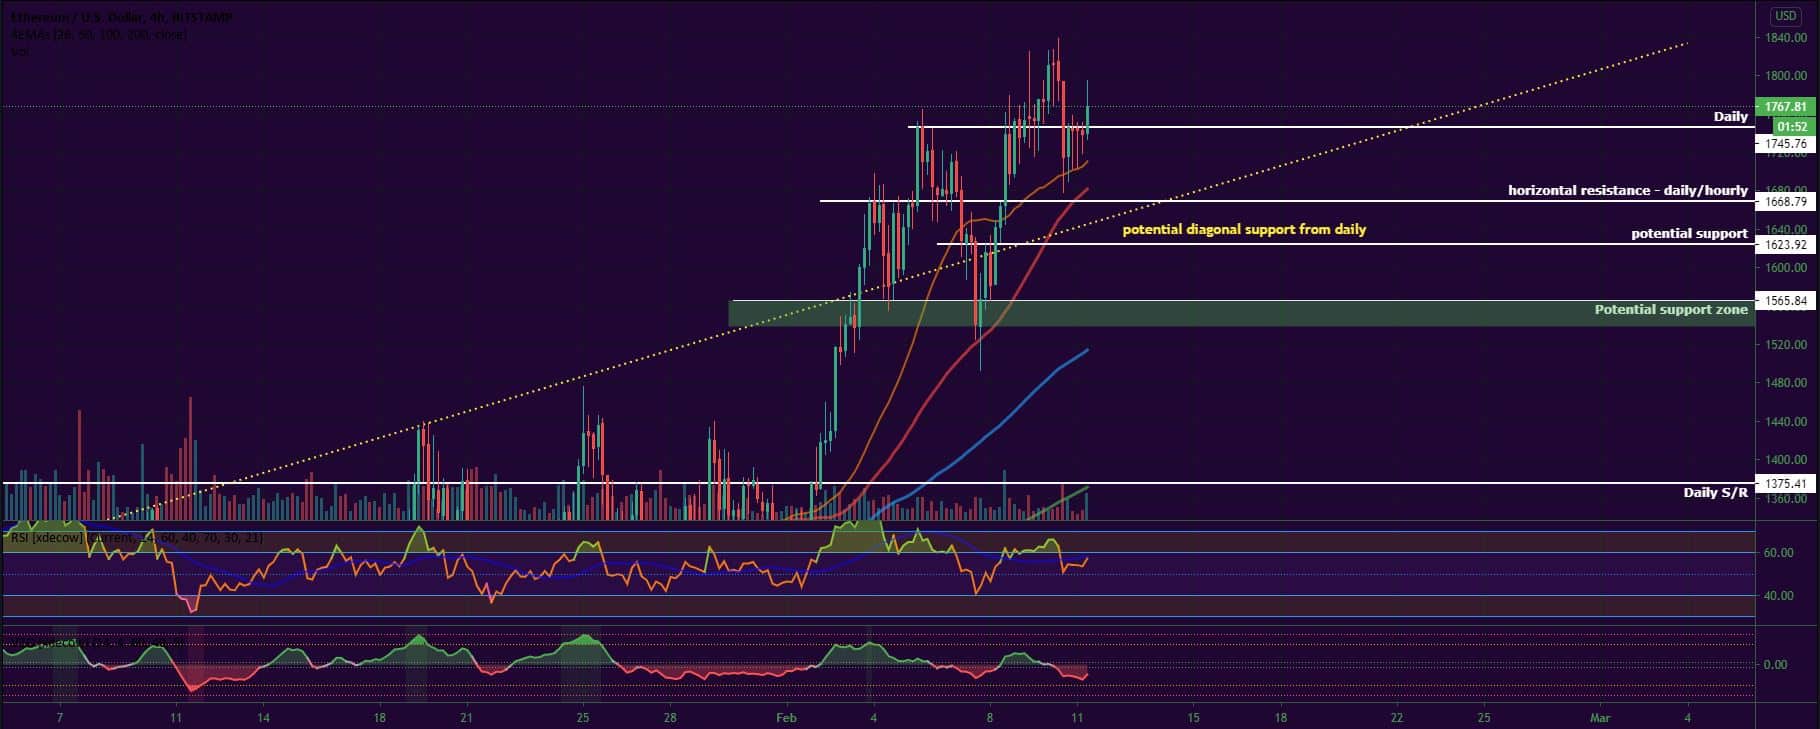
Task: Click the 01:52 candle countdown tag
Action: (x=1792, y=127)
